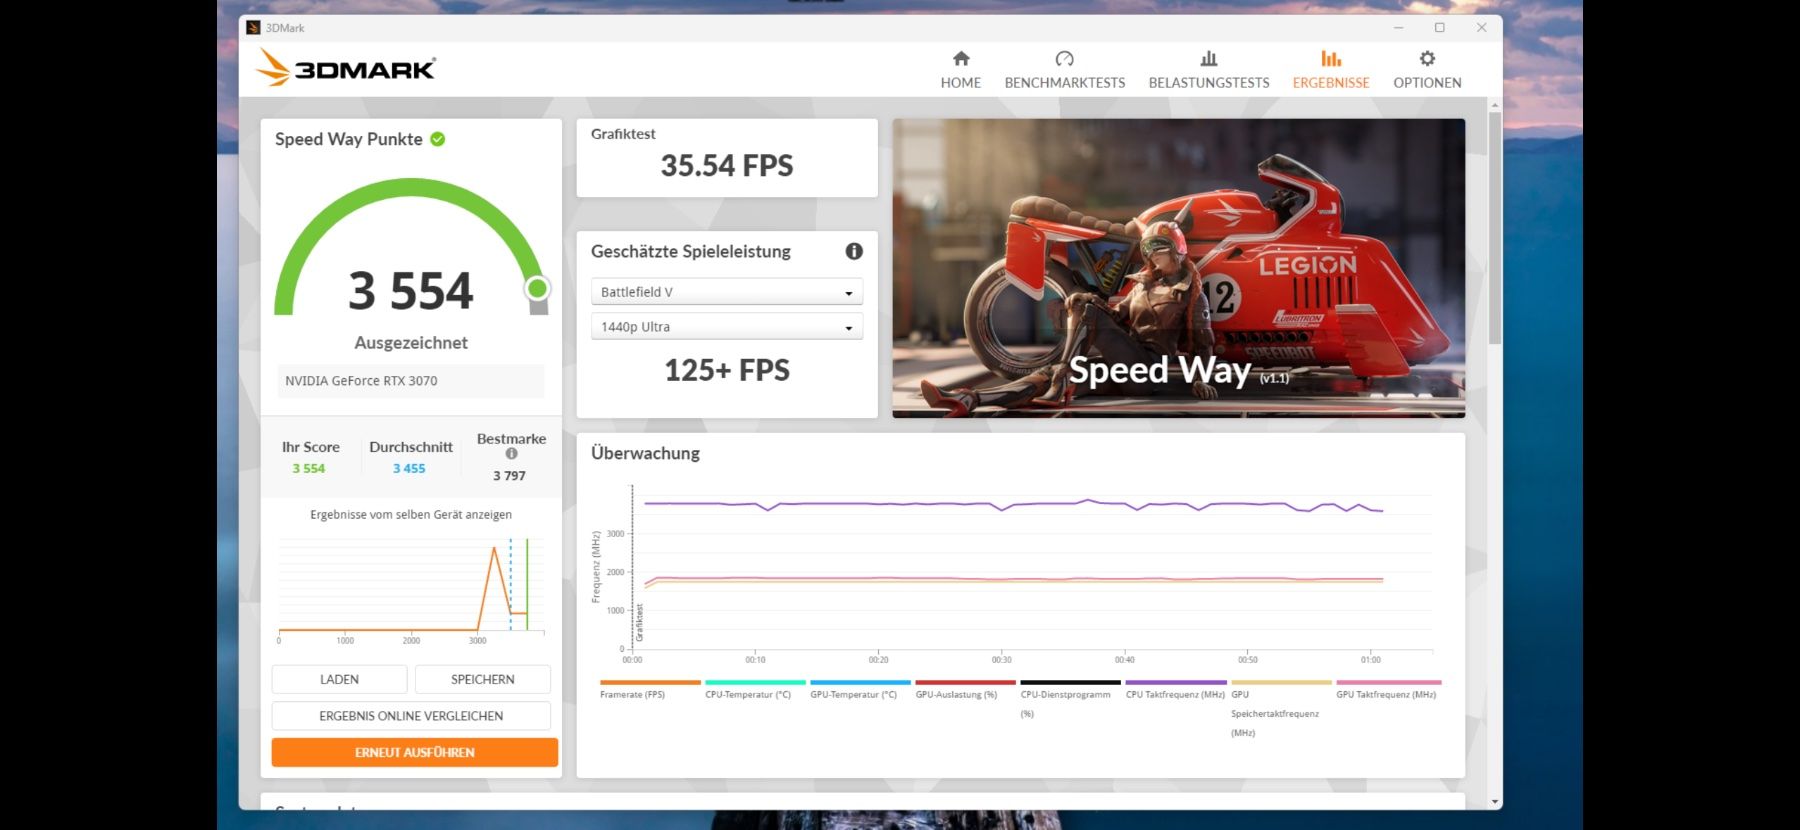The height and width of the screenshot is (830, 1800).
Task: Click the home house icon
Action: [x=961, y=58]
